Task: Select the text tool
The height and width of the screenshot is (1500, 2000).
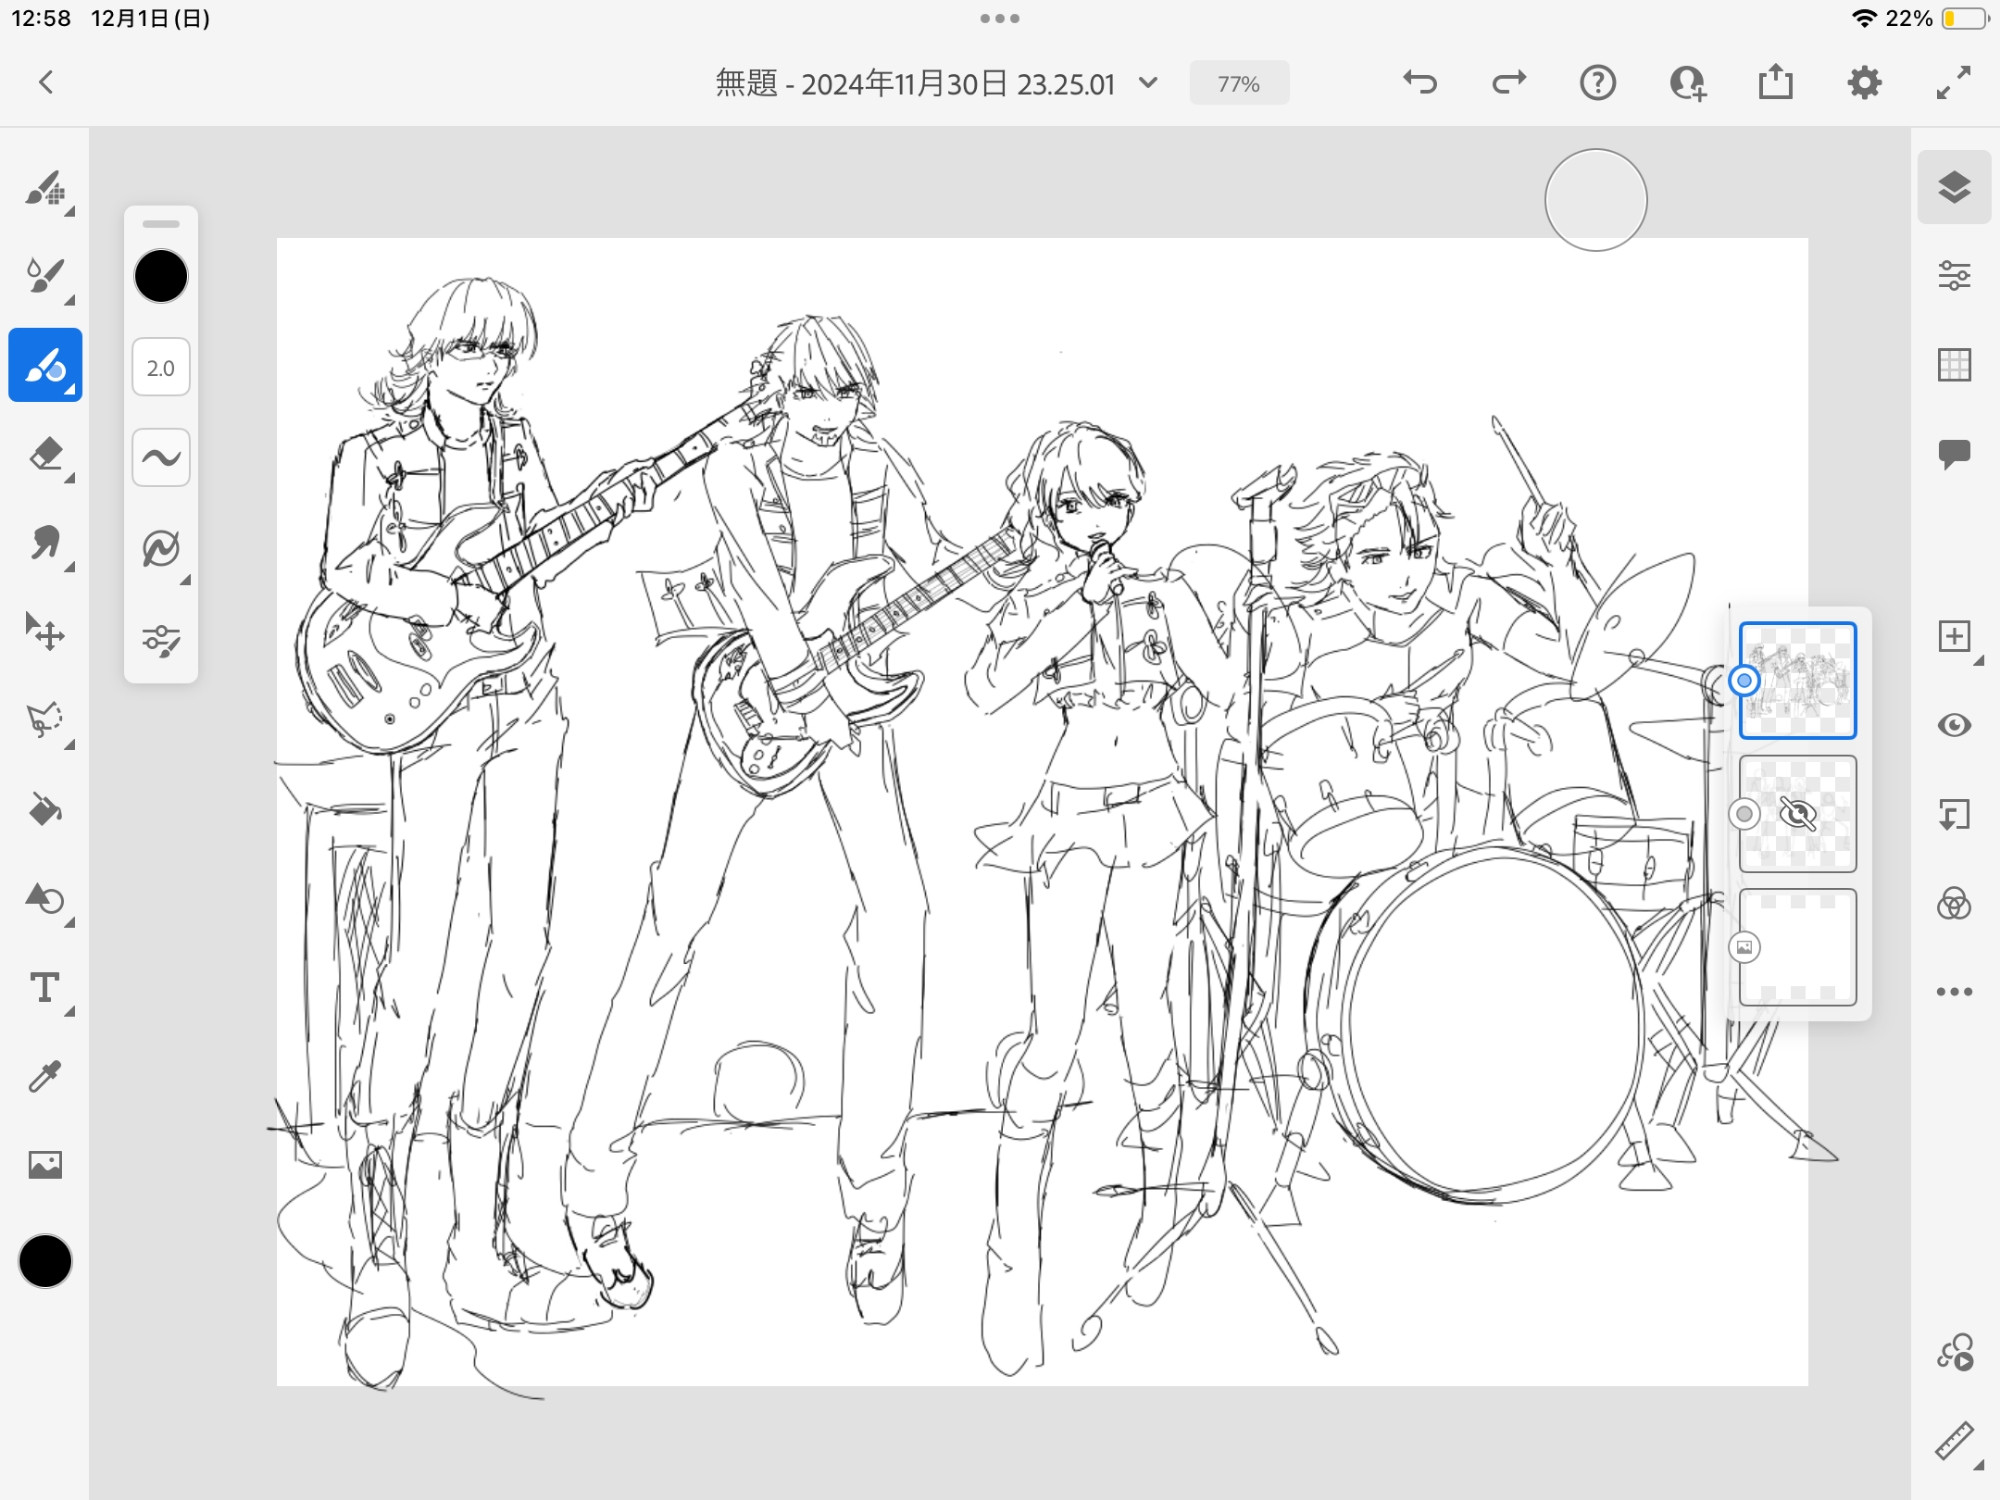Action: point(45,987)
